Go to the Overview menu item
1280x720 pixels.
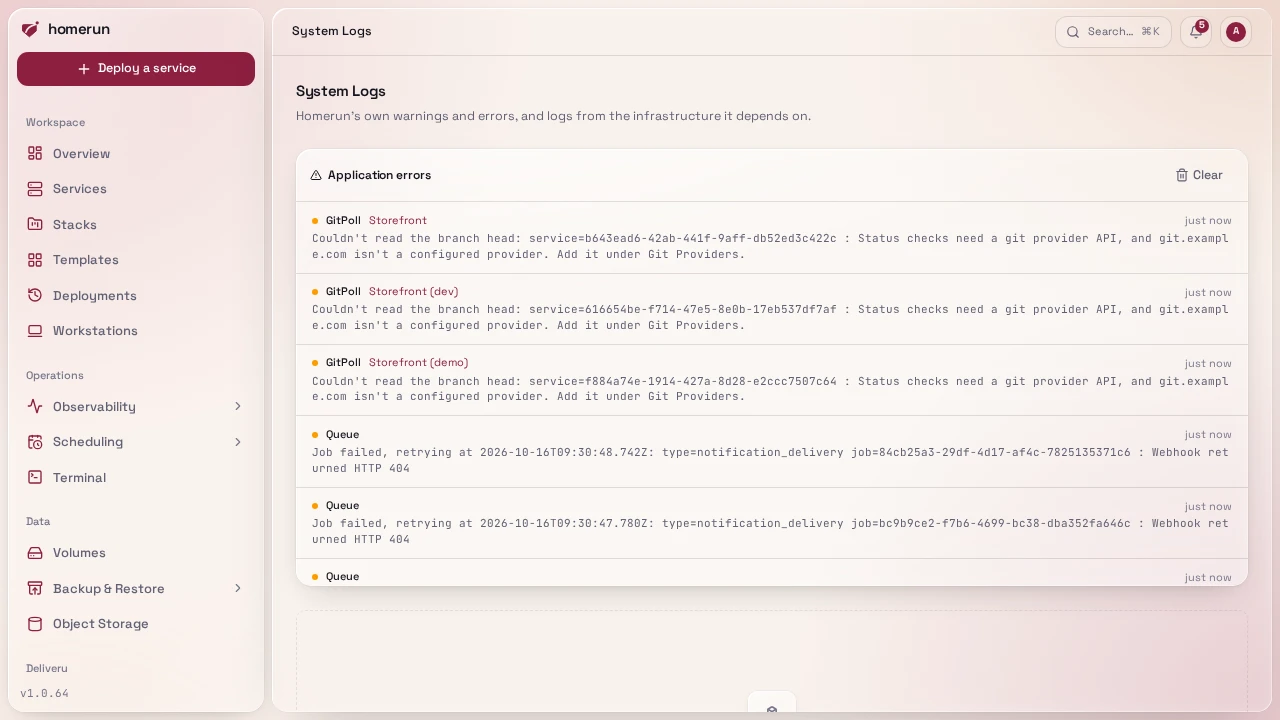pos(136,153)
